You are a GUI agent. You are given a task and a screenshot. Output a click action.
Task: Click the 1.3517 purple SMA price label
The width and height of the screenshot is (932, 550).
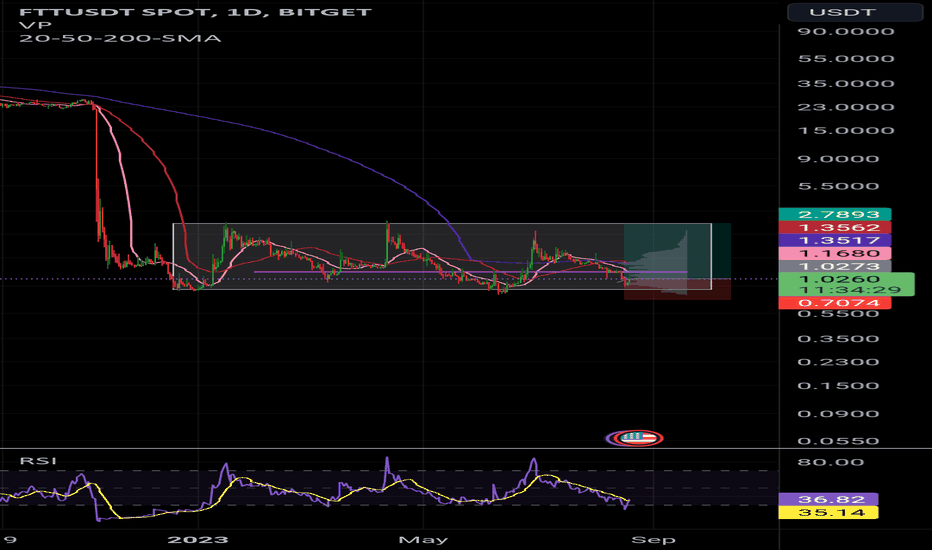(x=835, y=241)
